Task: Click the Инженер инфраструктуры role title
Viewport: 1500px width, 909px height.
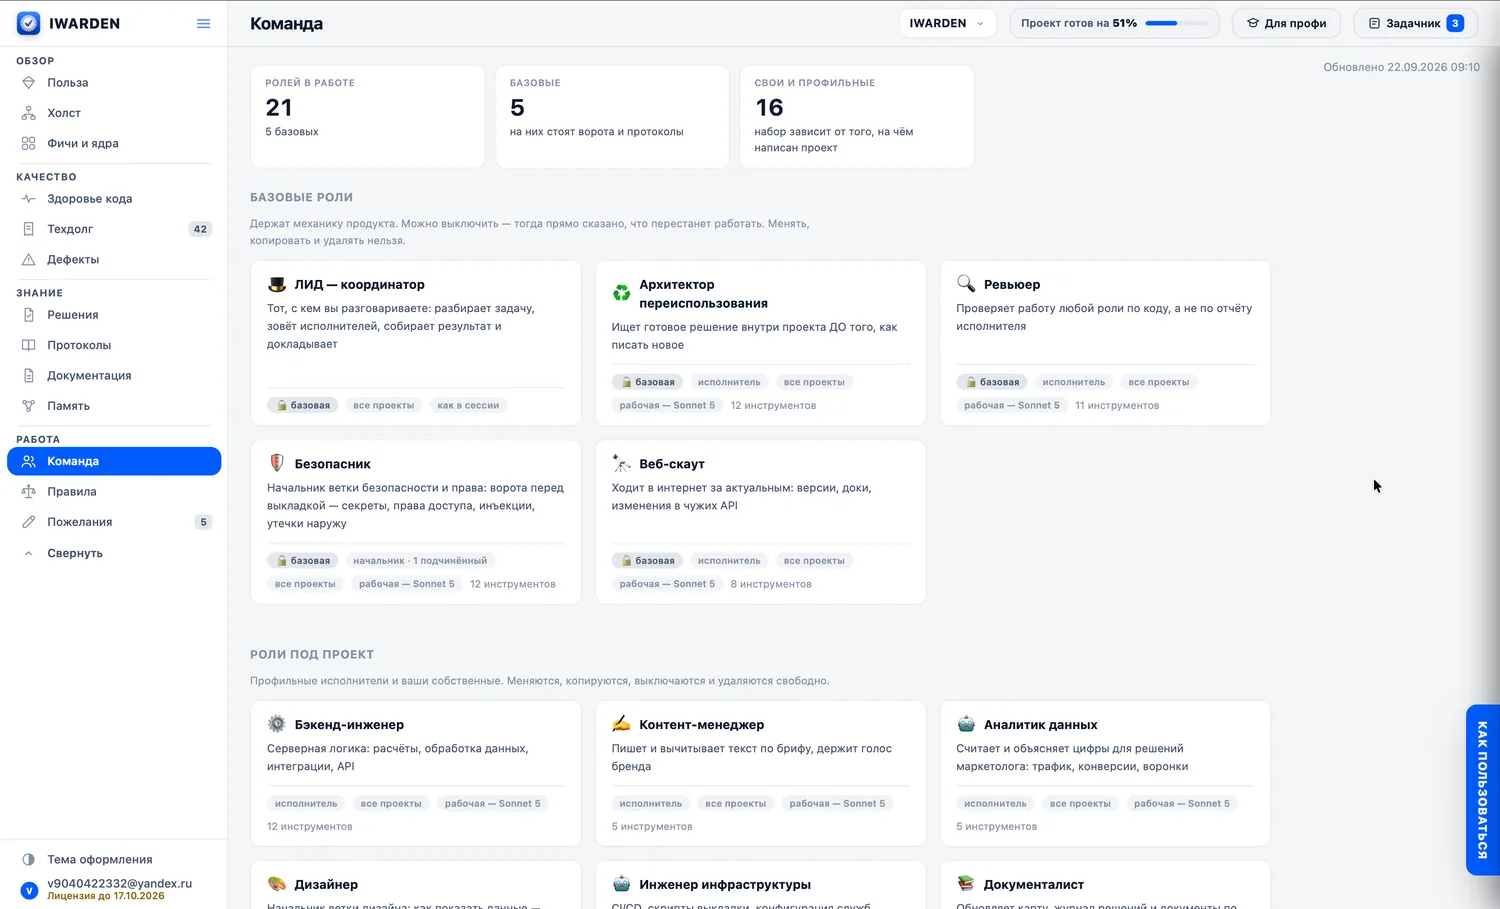Action: pos(725,884)
